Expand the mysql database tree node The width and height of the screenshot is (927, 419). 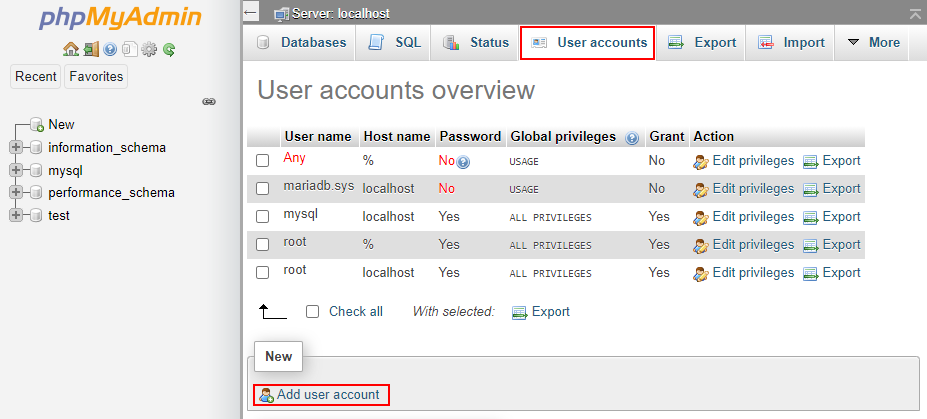pos(16,170)
